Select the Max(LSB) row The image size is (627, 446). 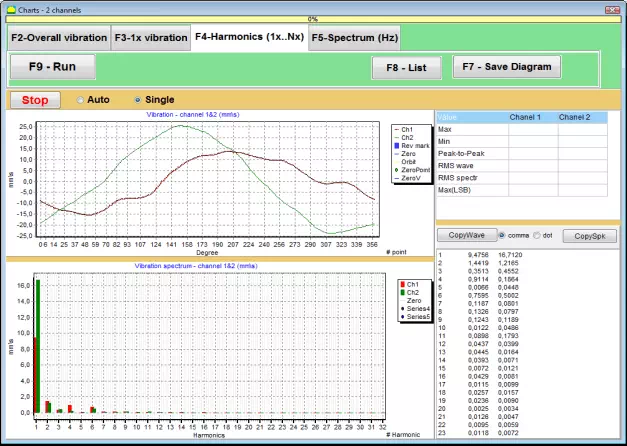tap(522, 190)
